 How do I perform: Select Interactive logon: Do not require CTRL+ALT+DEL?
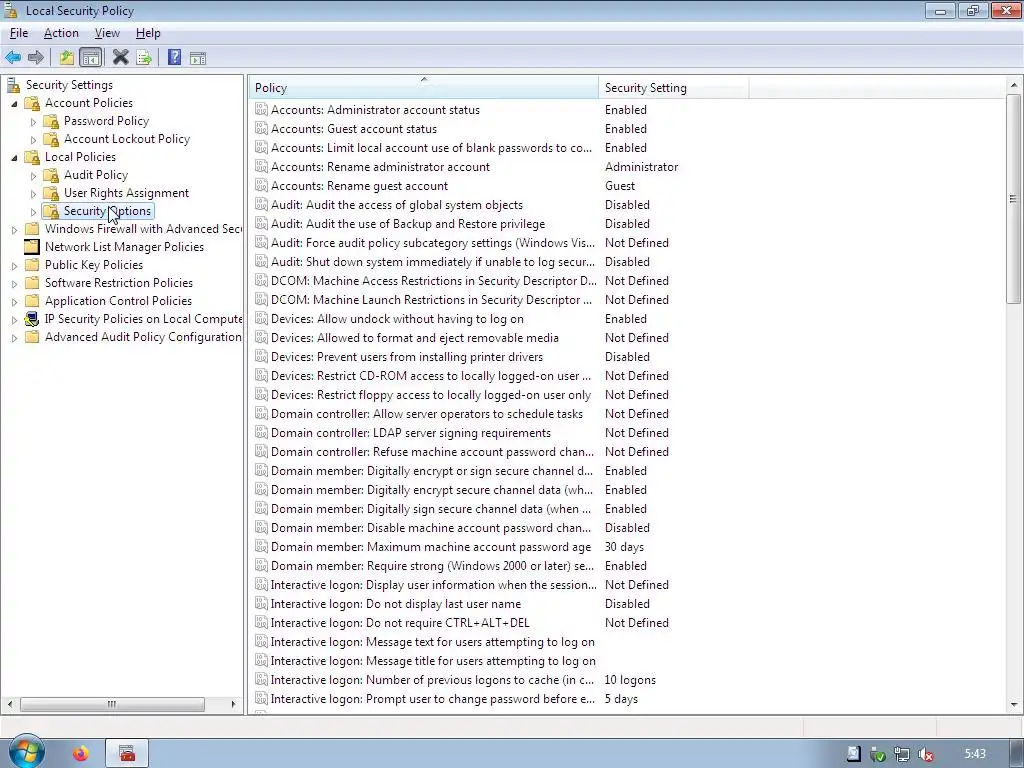400,622
